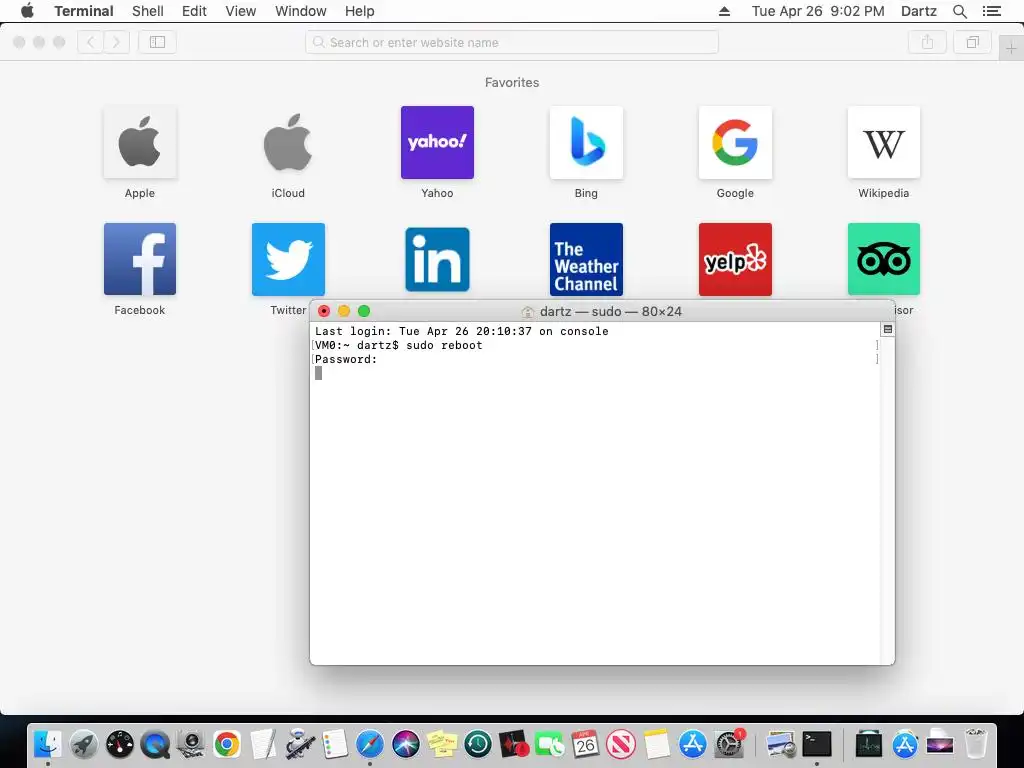Open Applications folder stack beside Trash
Screen dimensions: 1024x768
coord(904,744)
